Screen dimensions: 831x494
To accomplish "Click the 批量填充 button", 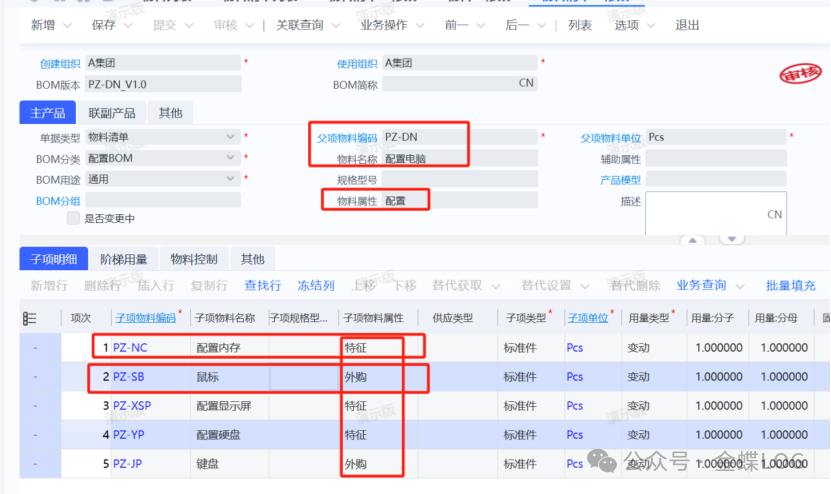I will tap(790, 285).
